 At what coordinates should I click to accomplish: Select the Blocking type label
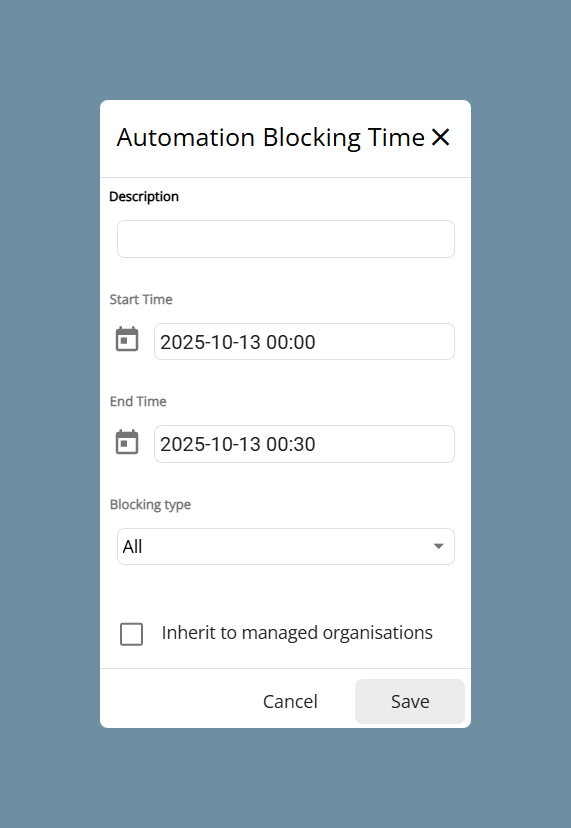coord(151,505)
